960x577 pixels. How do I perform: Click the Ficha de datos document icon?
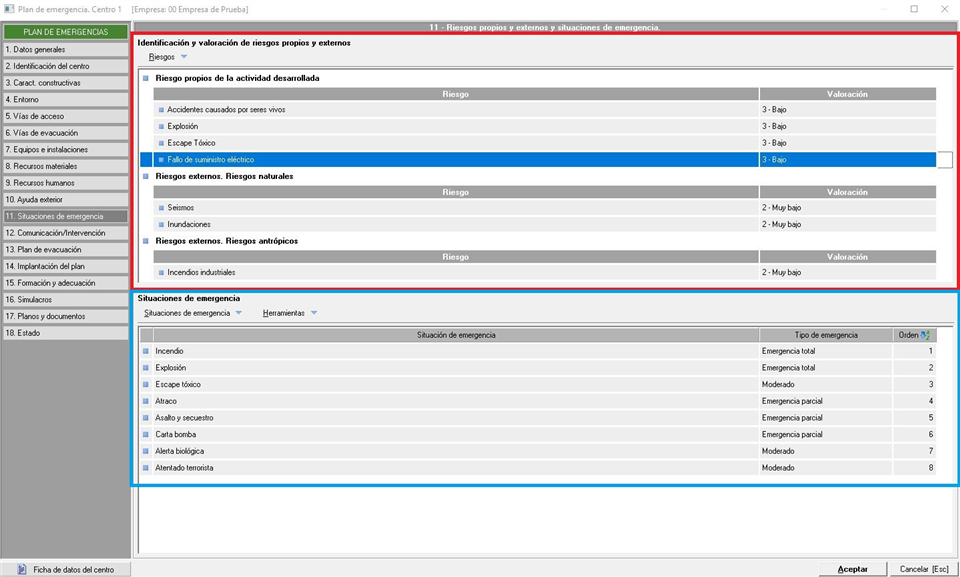coord(22,570)
